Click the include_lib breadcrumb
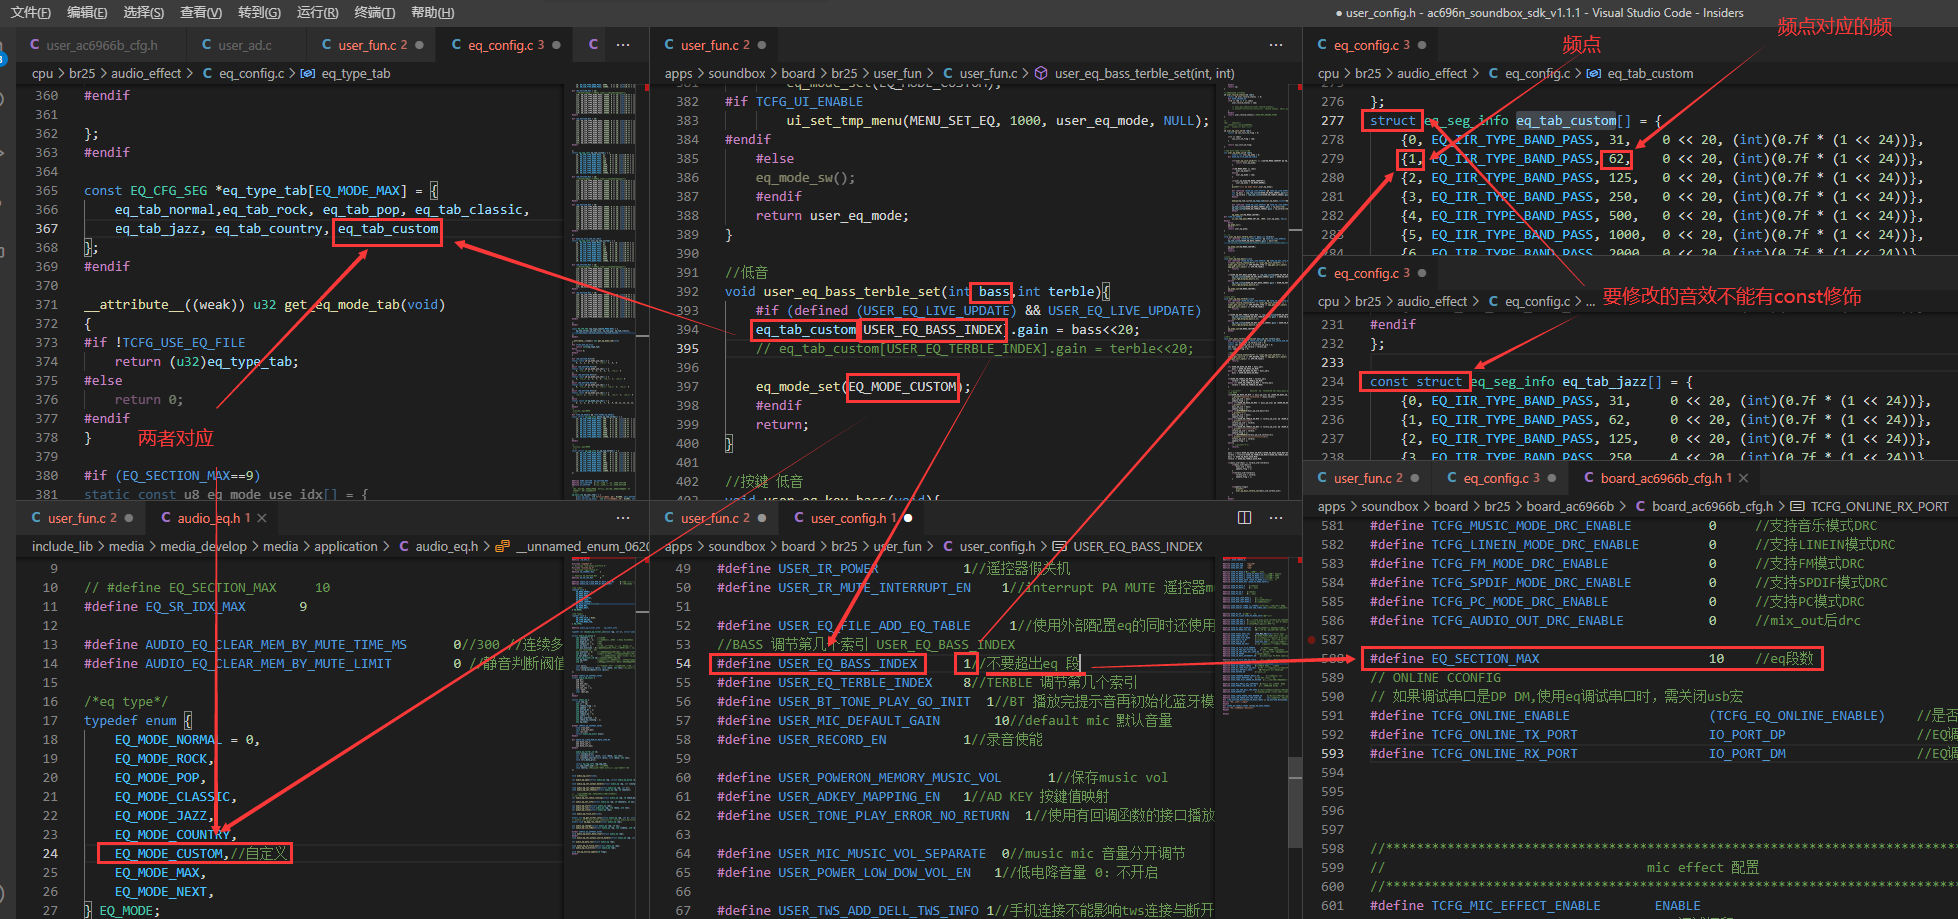 (62, 547)
